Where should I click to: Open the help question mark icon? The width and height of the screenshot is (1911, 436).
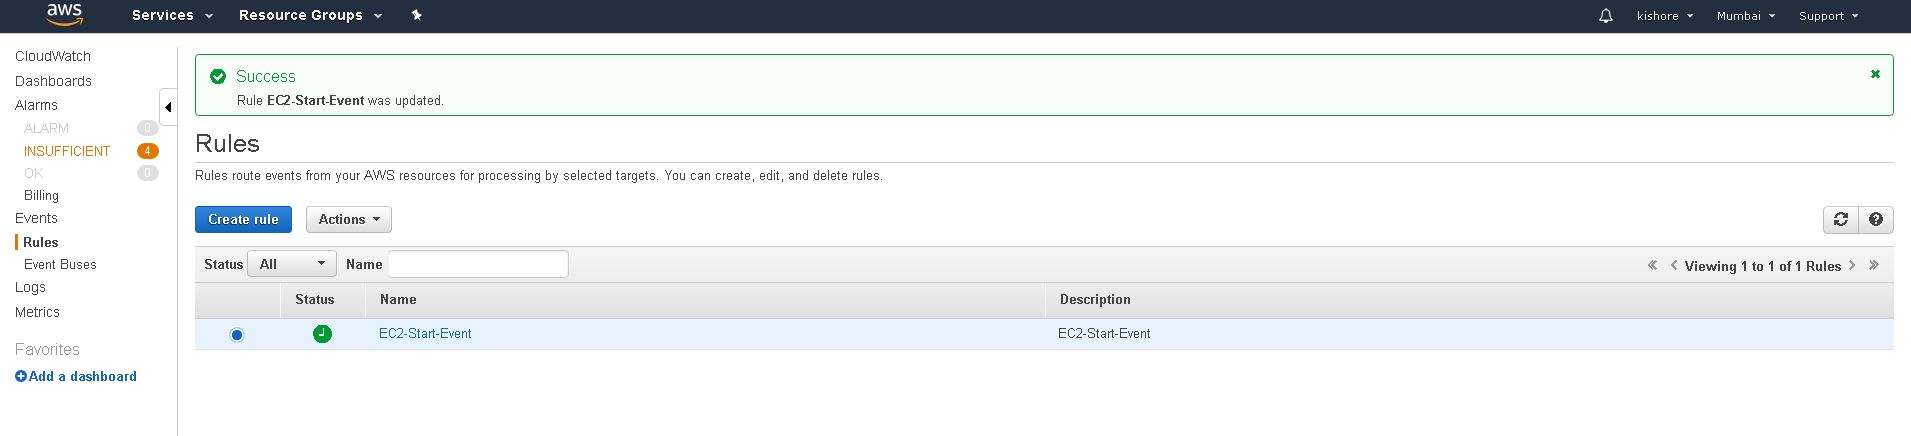[1876, 220]
